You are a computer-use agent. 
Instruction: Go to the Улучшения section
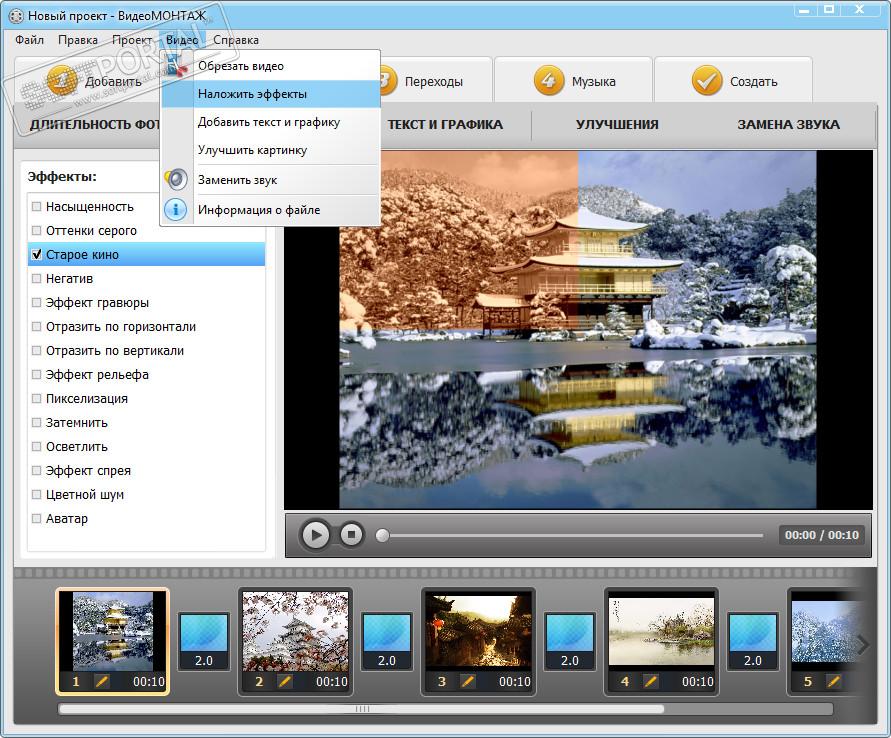(x=617, y=125)
